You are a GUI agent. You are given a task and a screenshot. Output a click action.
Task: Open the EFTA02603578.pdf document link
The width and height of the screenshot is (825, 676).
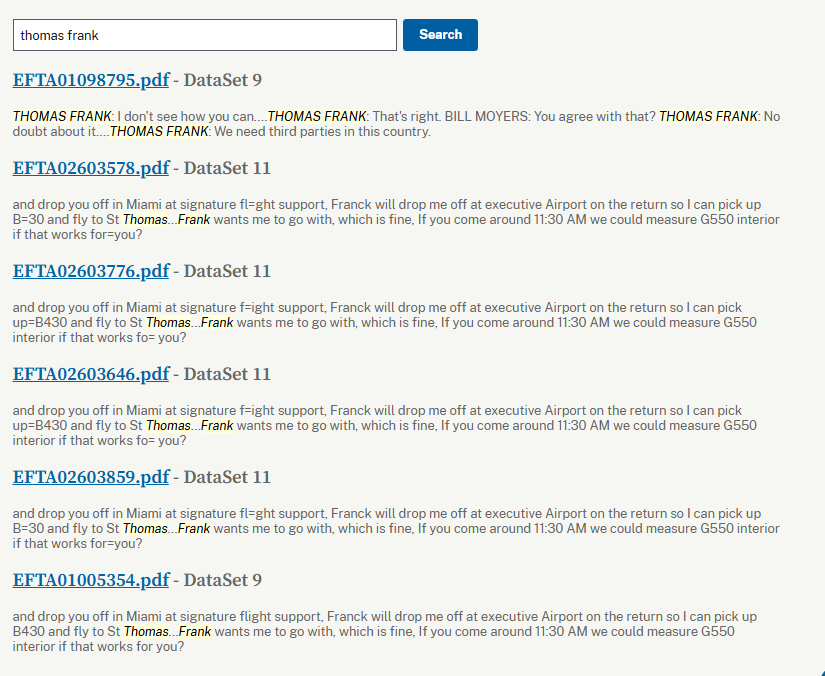click(x=91, y=168)
